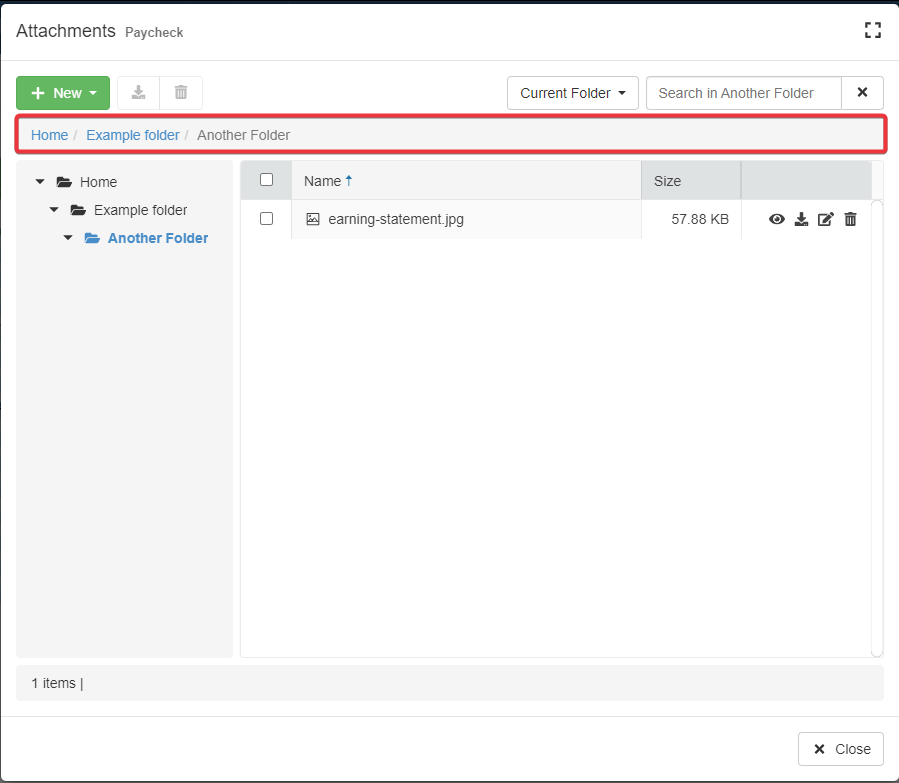Go to Home via breadcrumb link
The image size is (899, 783).
tap(49, 135)
